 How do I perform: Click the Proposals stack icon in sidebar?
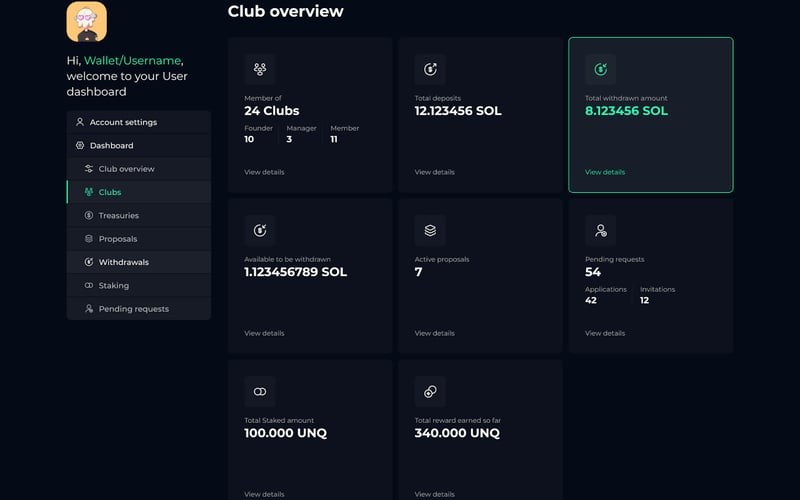click(x=89, y=239)
